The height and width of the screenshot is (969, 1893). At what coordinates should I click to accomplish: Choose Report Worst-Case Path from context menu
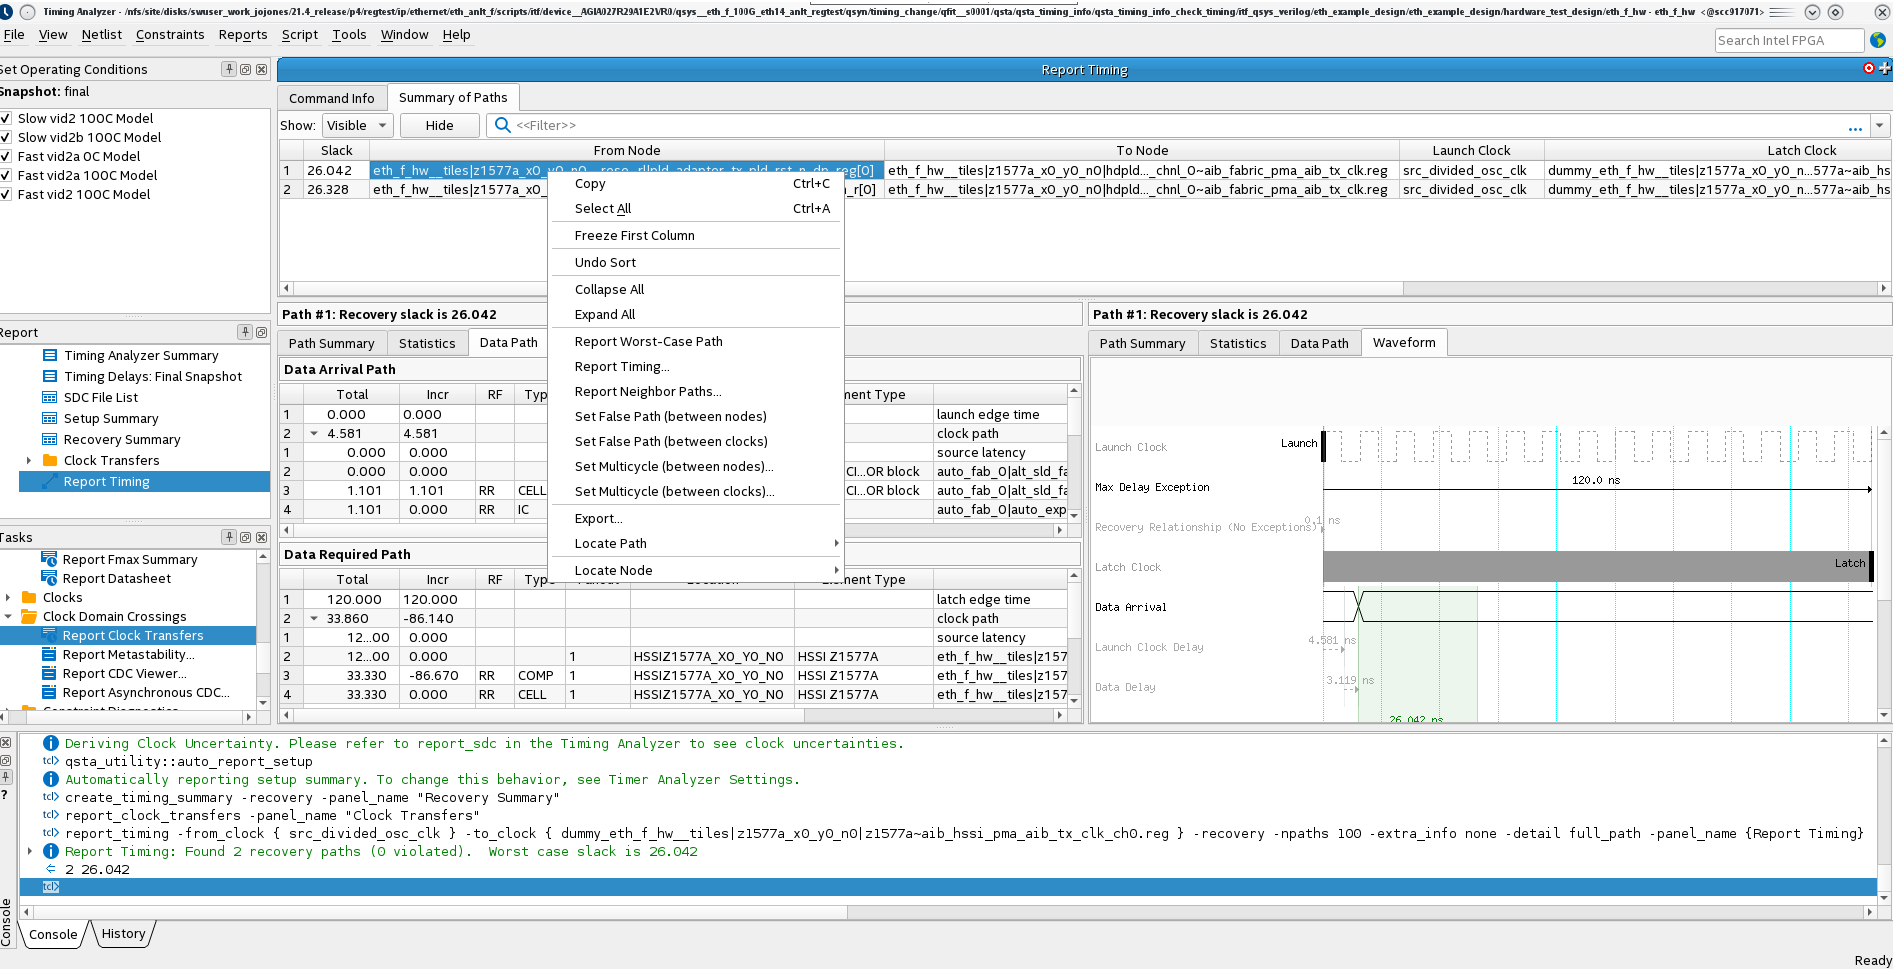click(648, 341)
